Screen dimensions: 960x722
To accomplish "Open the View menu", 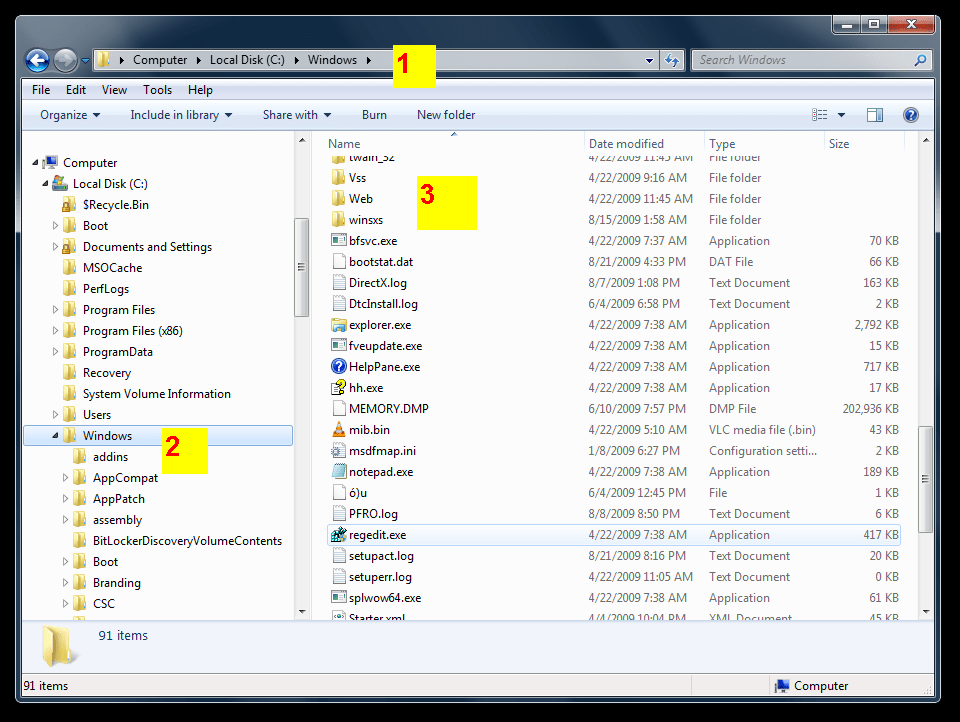I will (114, 89).
